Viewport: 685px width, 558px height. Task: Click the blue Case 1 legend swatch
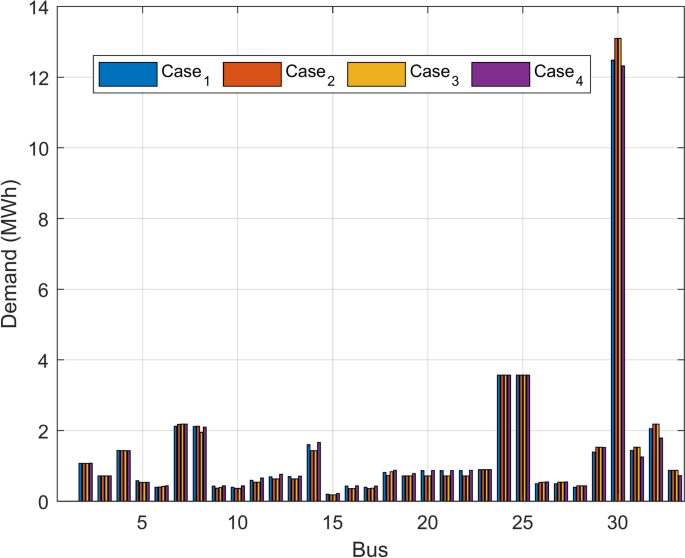pos(129,74)
